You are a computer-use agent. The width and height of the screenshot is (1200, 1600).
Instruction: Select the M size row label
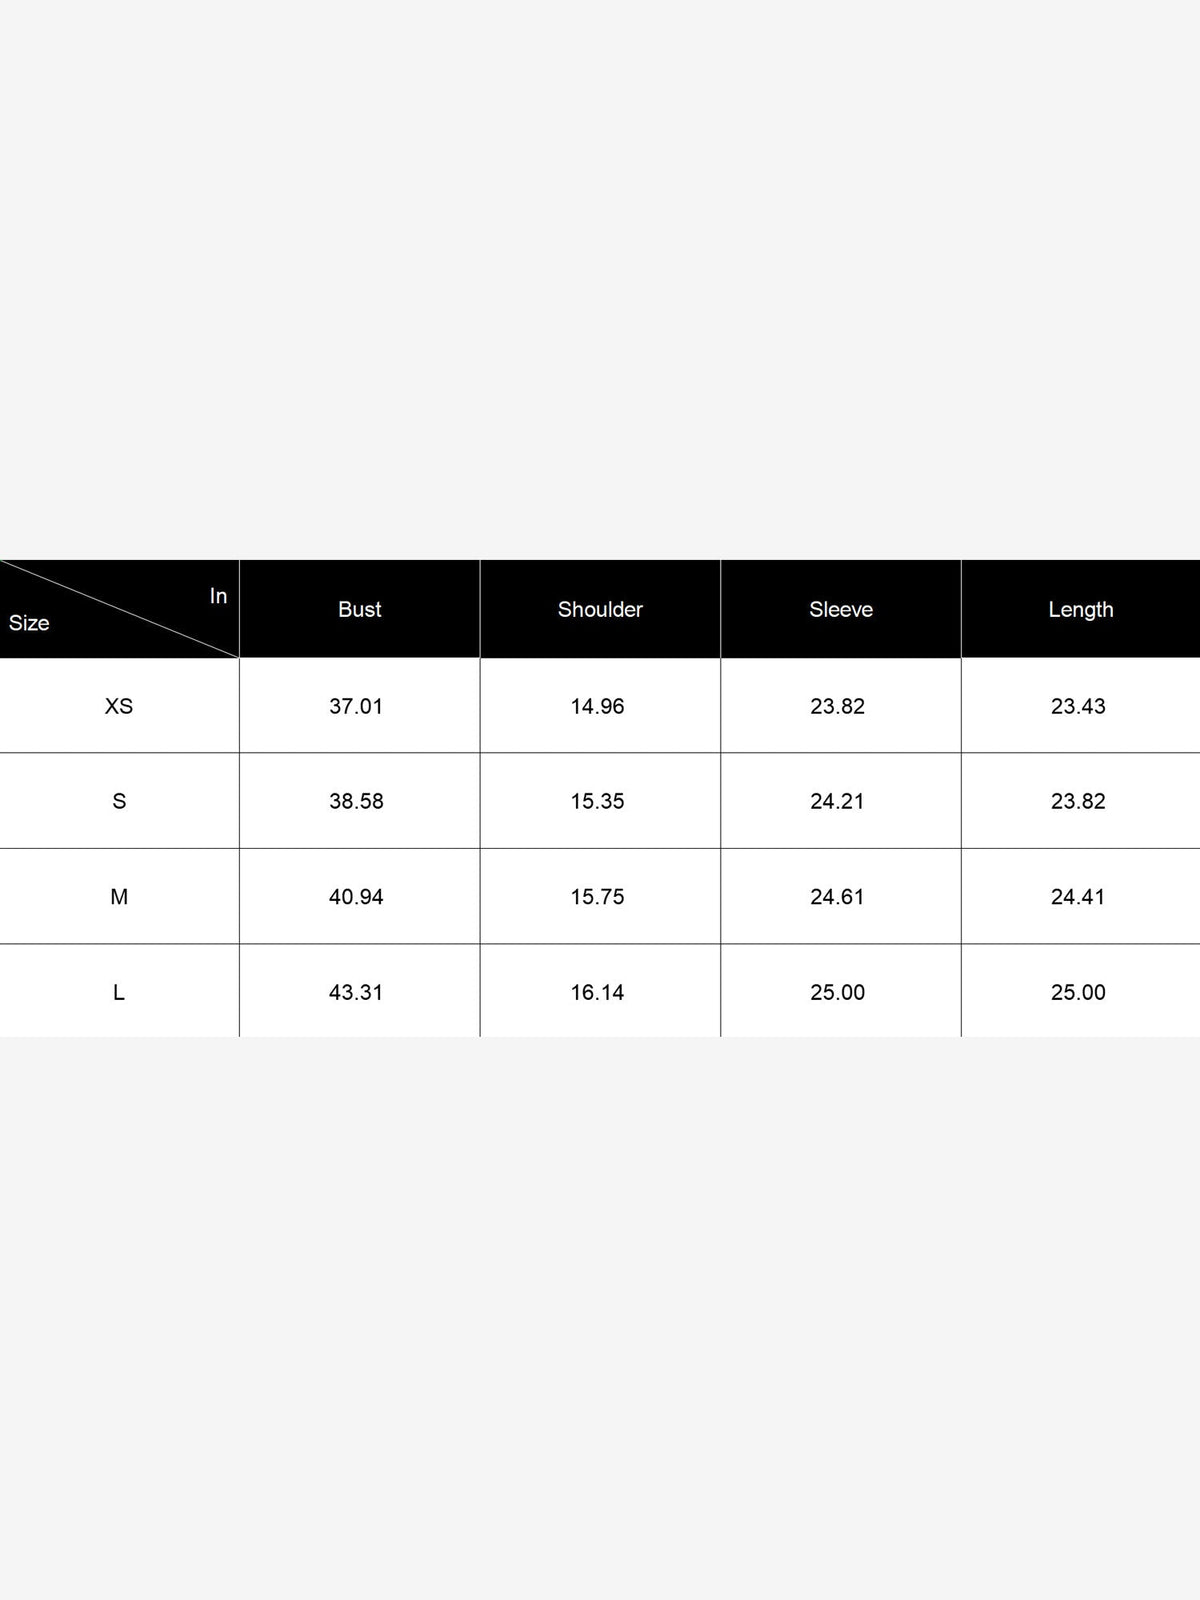119,897
